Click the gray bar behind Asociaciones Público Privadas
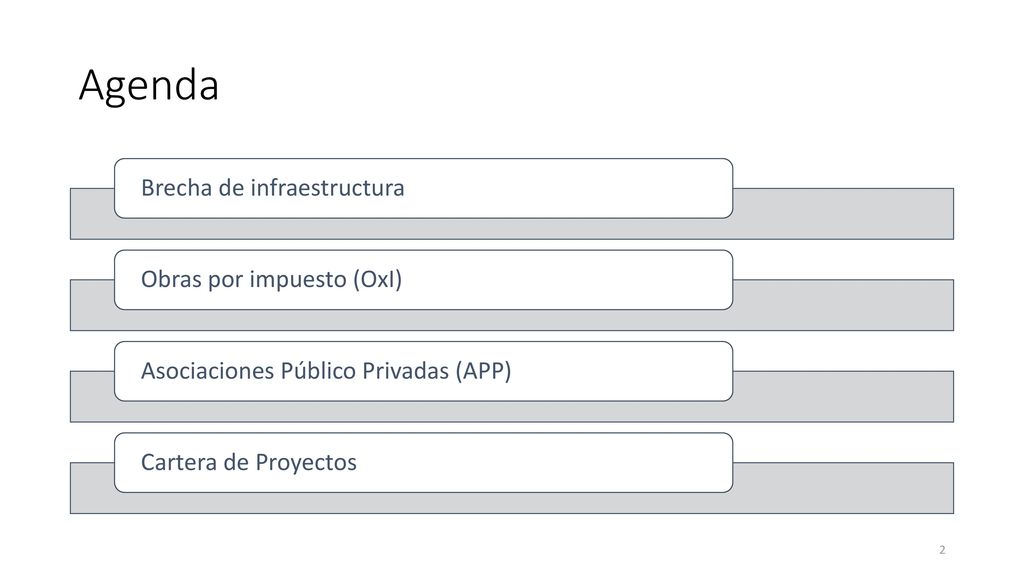The width and height of the screenshot is (1024, 576). coord(842,396)
